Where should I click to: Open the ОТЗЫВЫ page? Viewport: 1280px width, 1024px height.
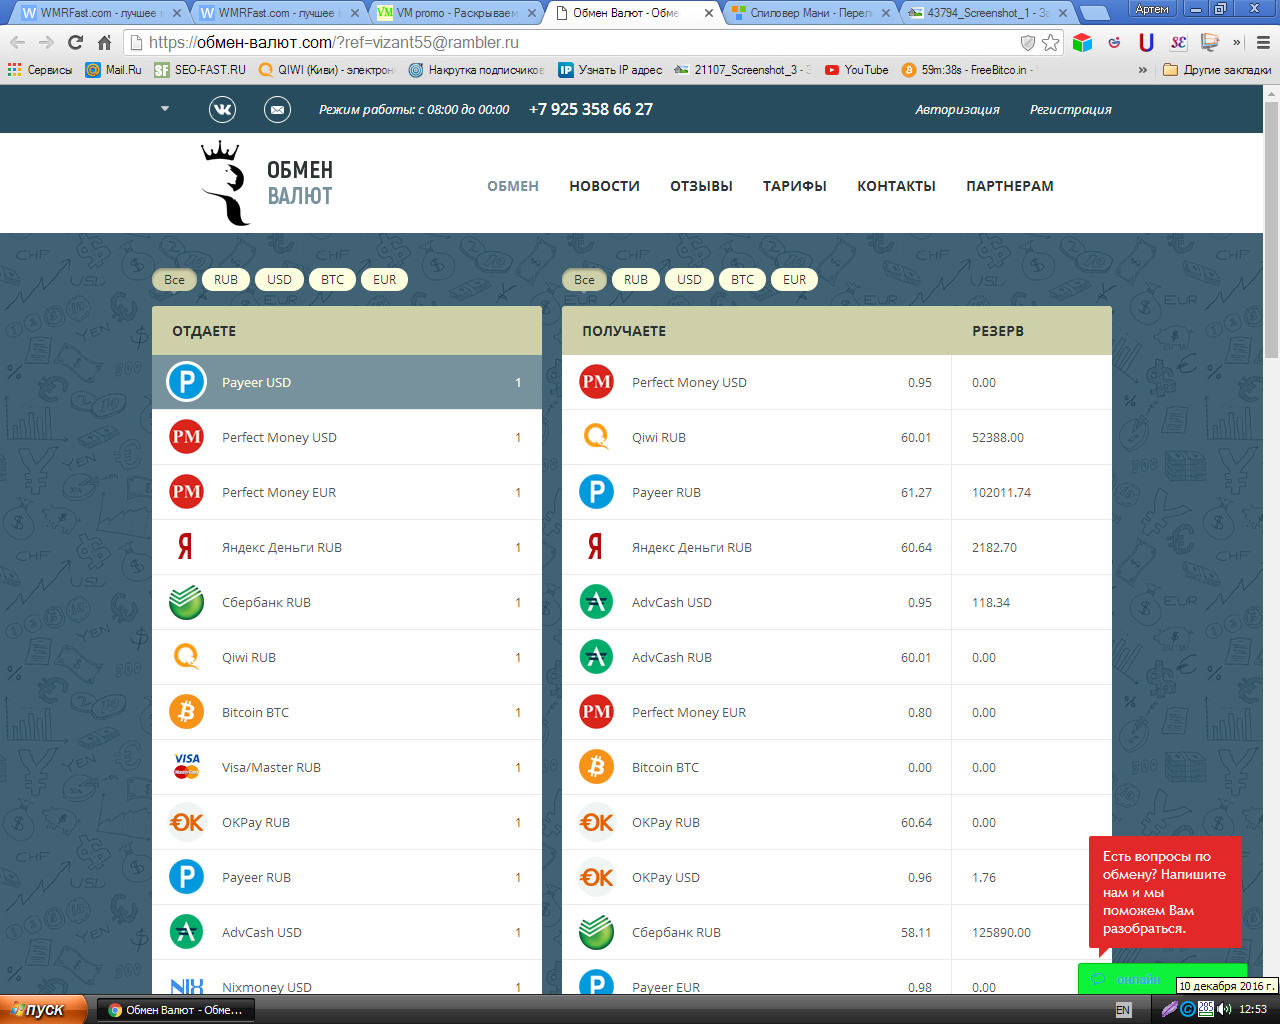[x=701, y=186]
